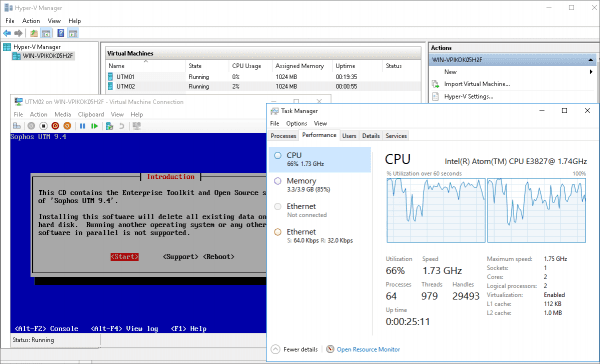The height and width of the screenshot is (364, 600).
Task: Click the UTM01 uptime value 00:19:35
Action: tap(346, 77)
